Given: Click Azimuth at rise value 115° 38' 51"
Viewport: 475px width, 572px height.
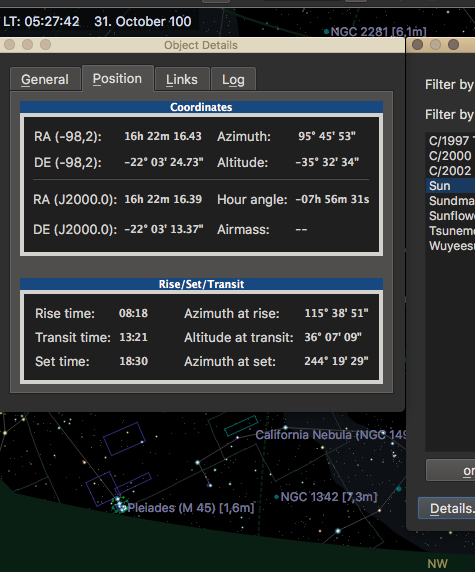Looking at the screenshot, I should pyautogui.click(x=336, y=313).
